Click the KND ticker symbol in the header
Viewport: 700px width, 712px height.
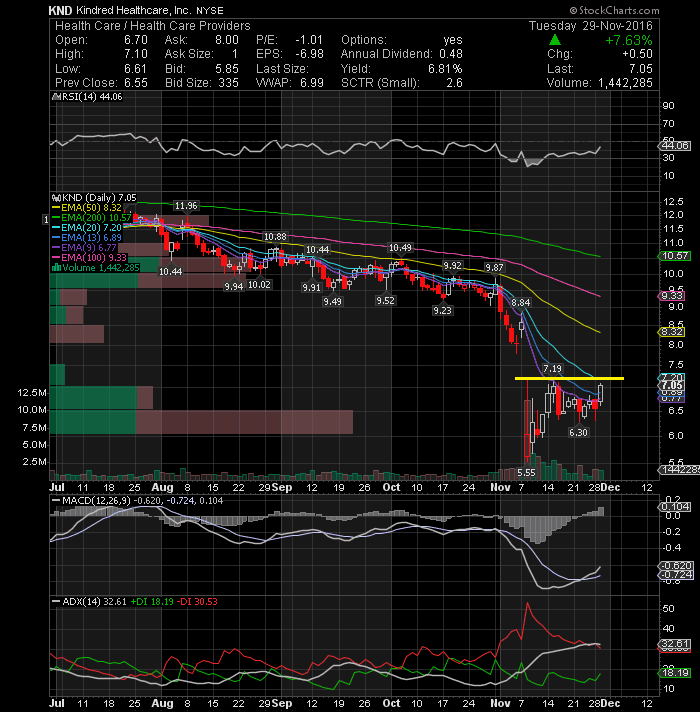[x=60, y=10]
